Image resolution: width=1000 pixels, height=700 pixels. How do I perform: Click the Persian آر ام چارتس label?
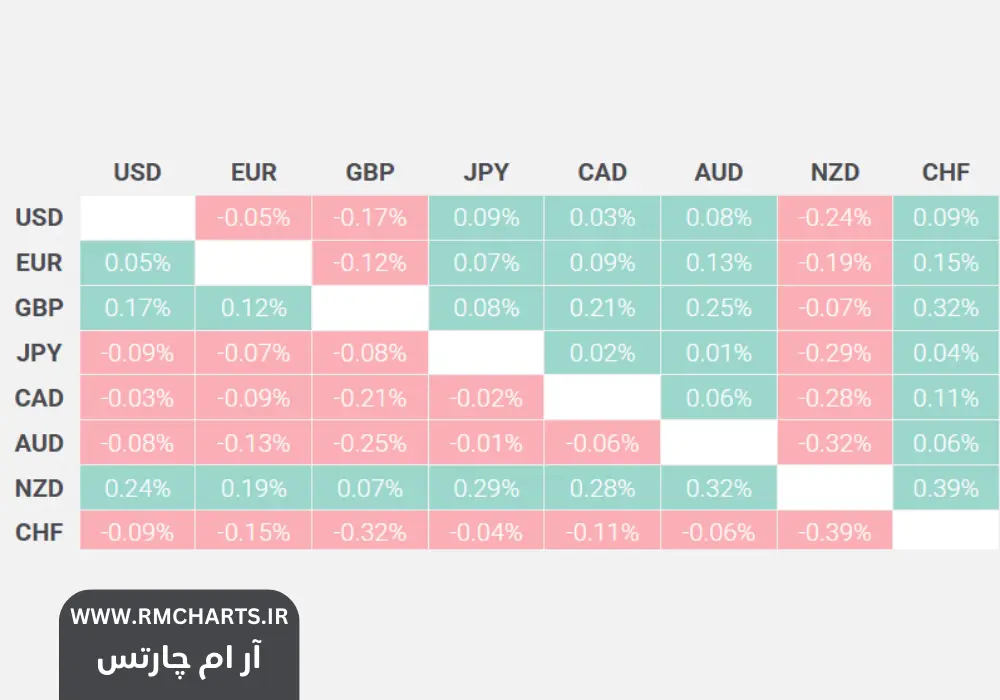click(x=179, y=658)
